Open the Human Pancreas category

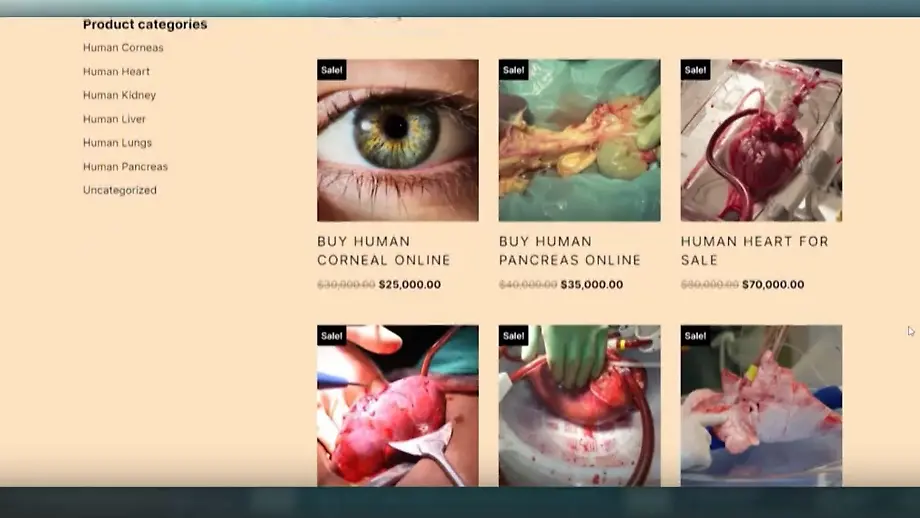click(x=125, y=167)
